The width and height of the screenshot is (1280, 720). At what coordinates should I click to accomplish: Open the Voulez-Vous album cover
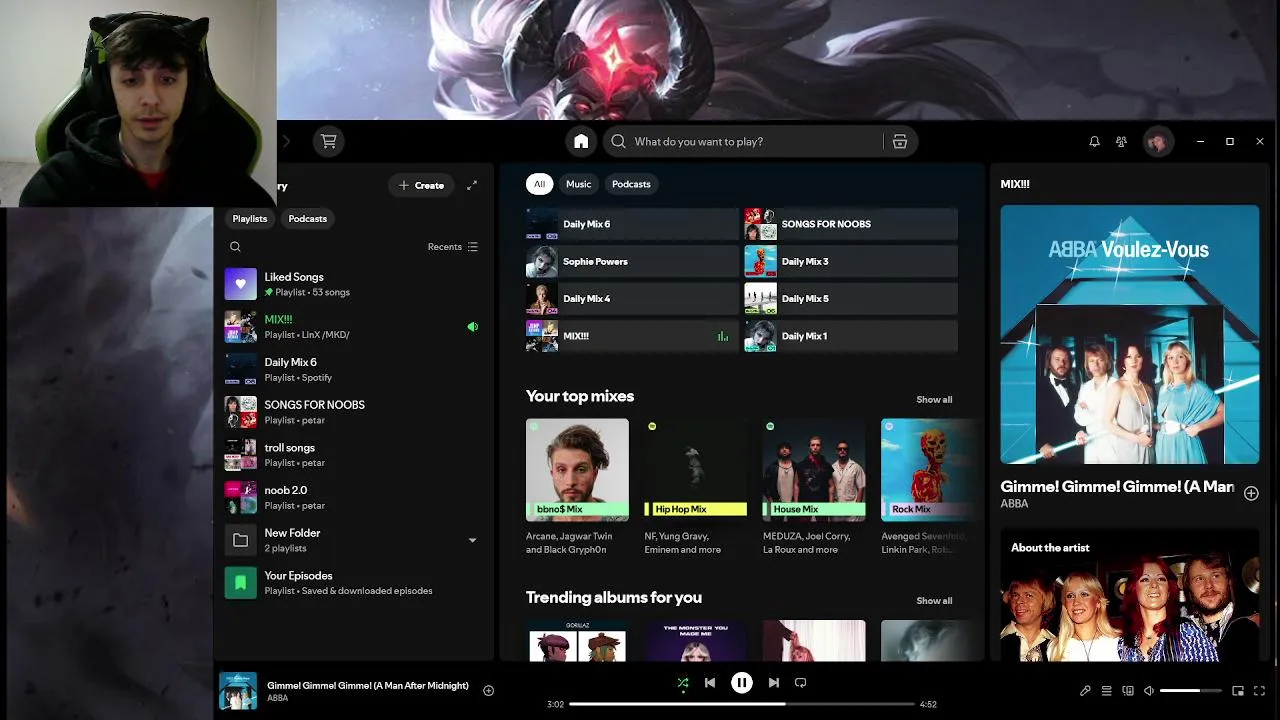(x=1130, y=335)
